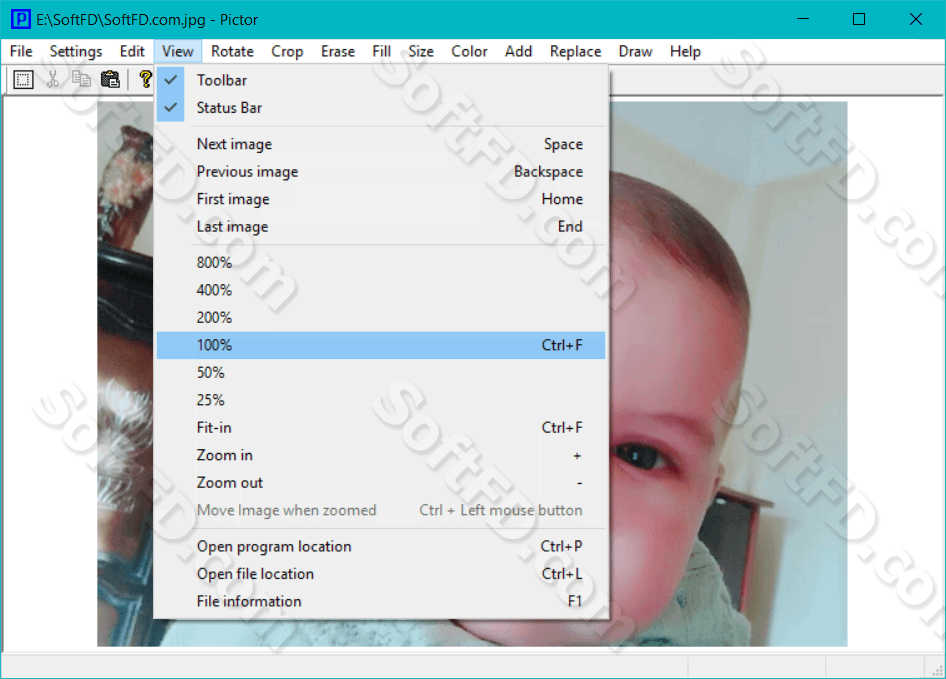Select First image menu entry

click(x=381, y=199)
